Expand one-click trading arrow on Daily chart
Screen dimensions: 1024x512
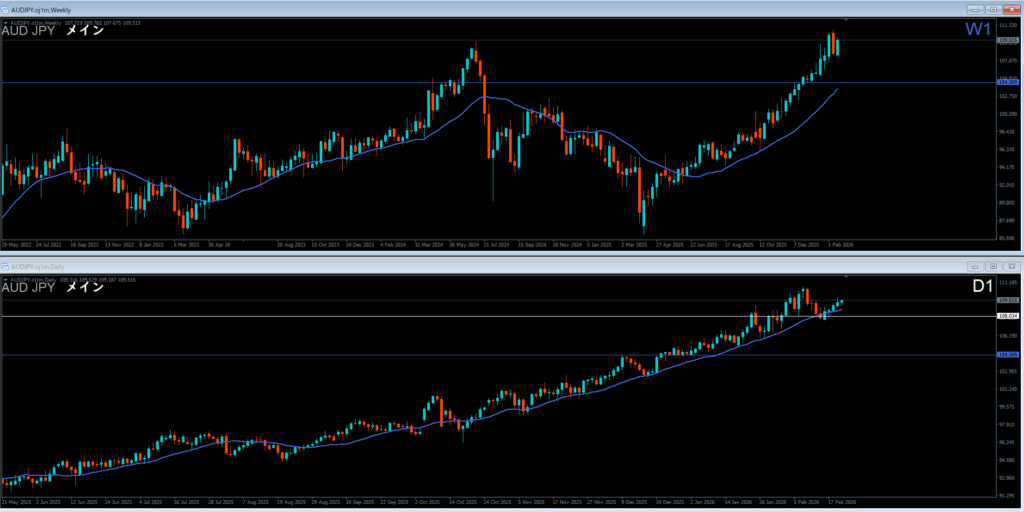4,277
